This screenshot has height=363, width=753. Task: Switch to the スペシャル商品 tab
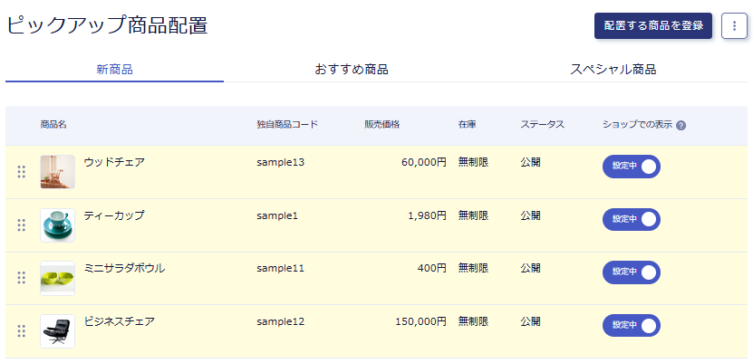pyautogui.click(x=613, y=70)
